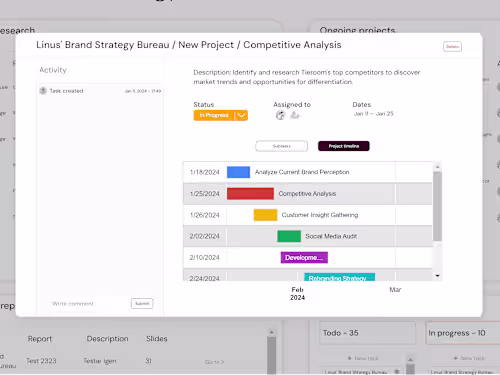Viewport: 500px width, 375px height.
Task: Select the red Competitive Analysis timeline bar
Action: 250,194
